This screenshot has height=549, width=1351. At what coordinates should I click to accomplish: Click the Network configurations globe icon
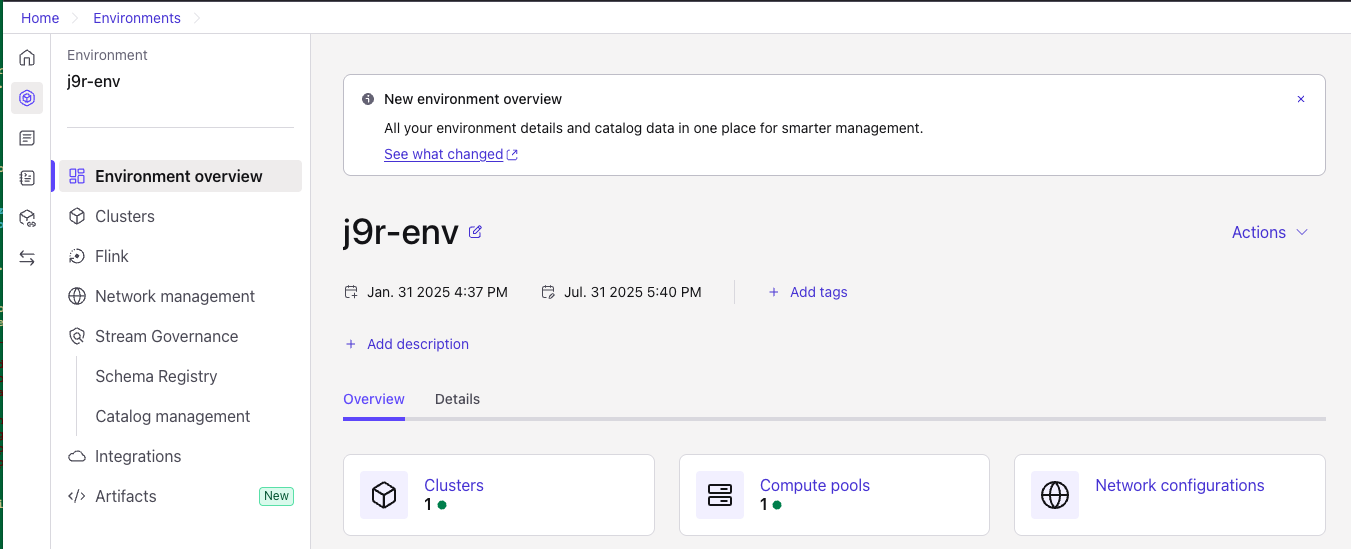click(1055, 495)
